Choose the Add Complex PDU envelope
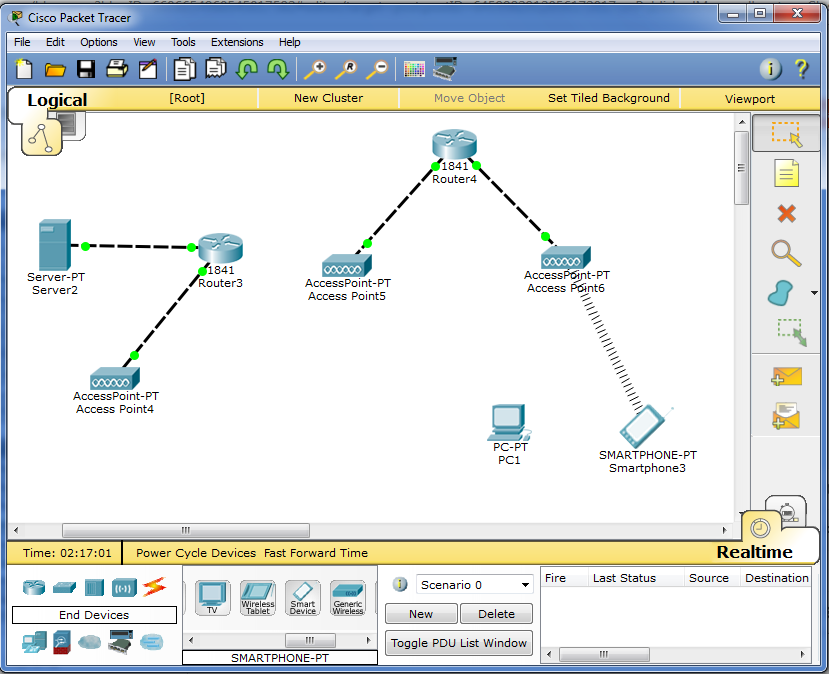The height and width of the screenshot is (674, 829). tap(786, 416)
